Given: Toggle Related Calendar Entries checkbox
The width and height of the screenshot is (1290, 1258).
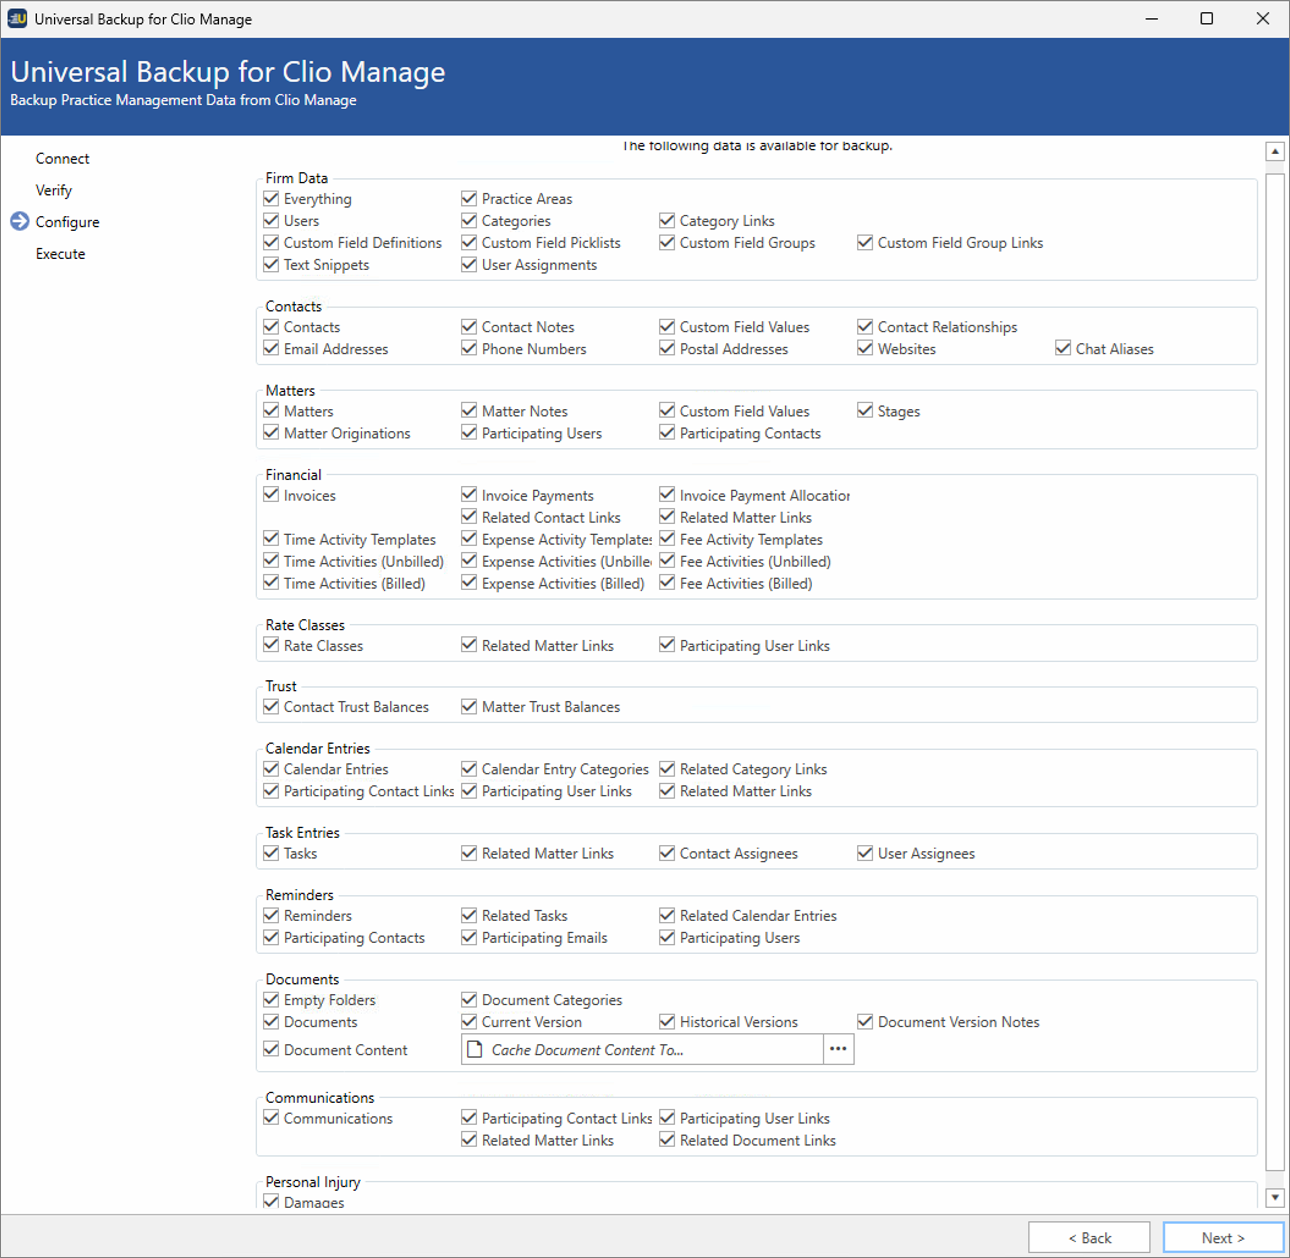Looking at the screenshot, I should 667,914.
